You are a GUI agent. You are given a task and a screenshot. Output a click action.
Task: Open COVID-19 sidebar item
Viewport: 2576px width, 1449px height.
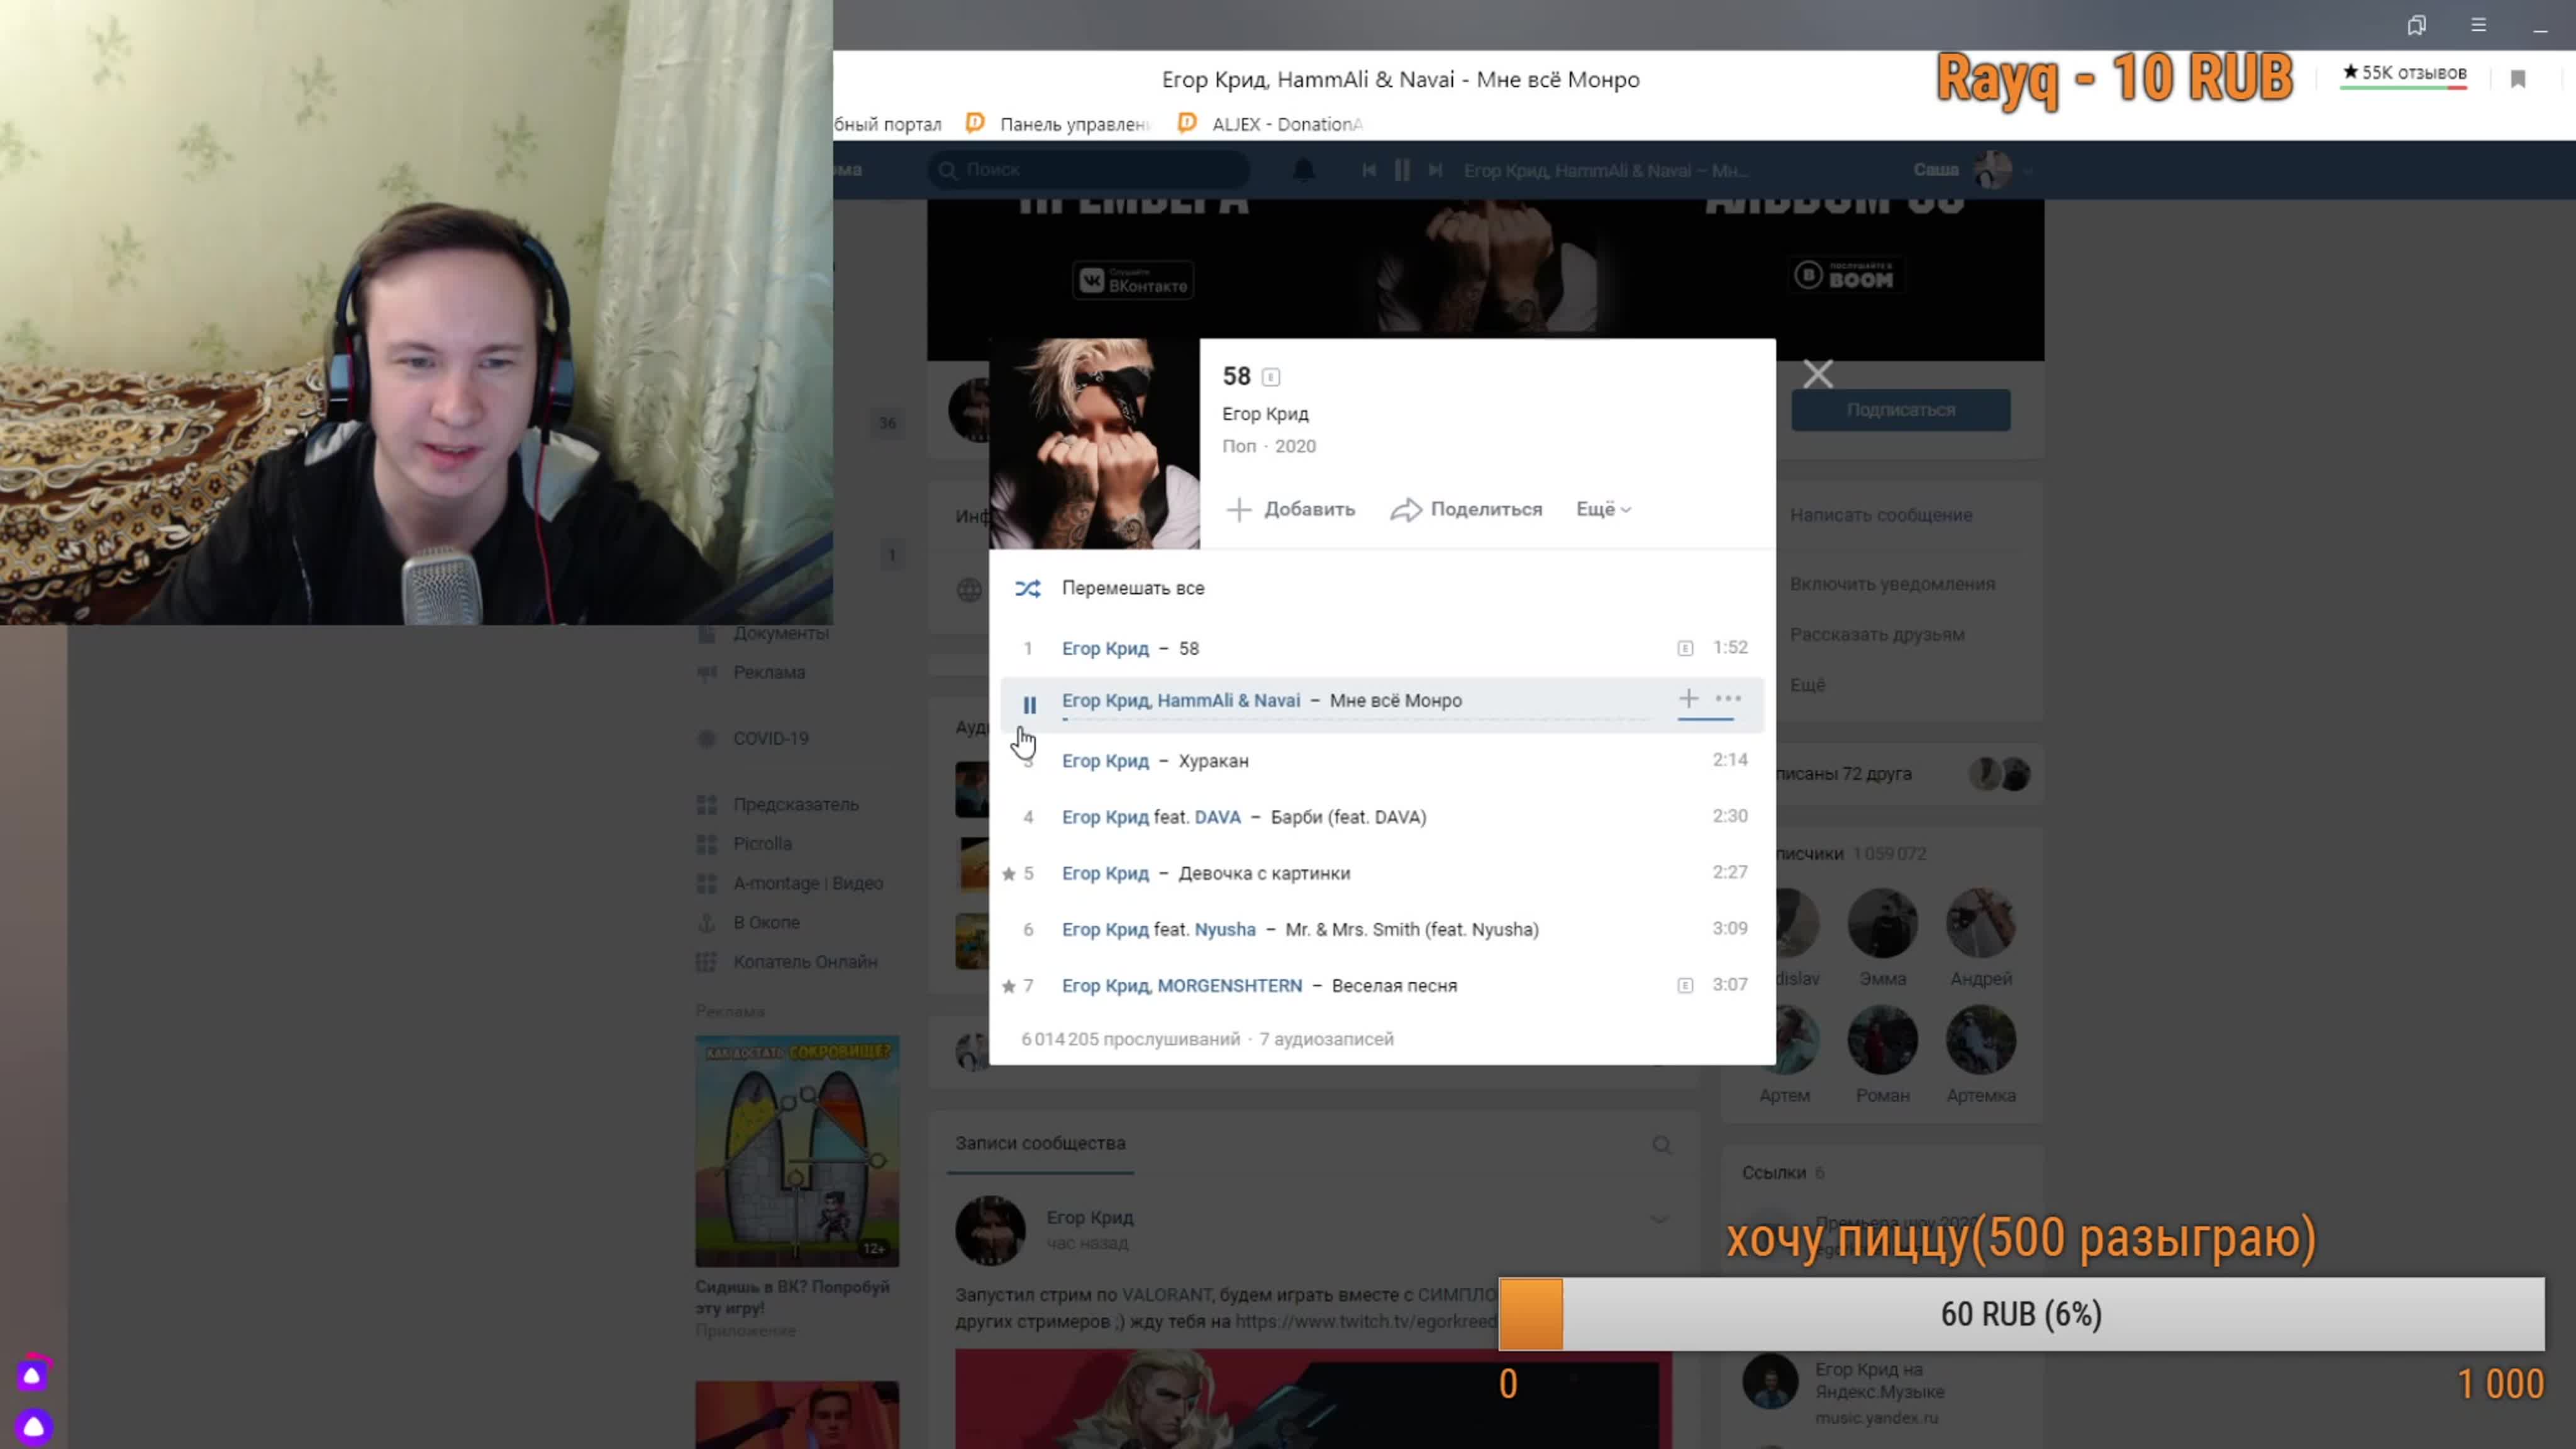pos(770,738)
